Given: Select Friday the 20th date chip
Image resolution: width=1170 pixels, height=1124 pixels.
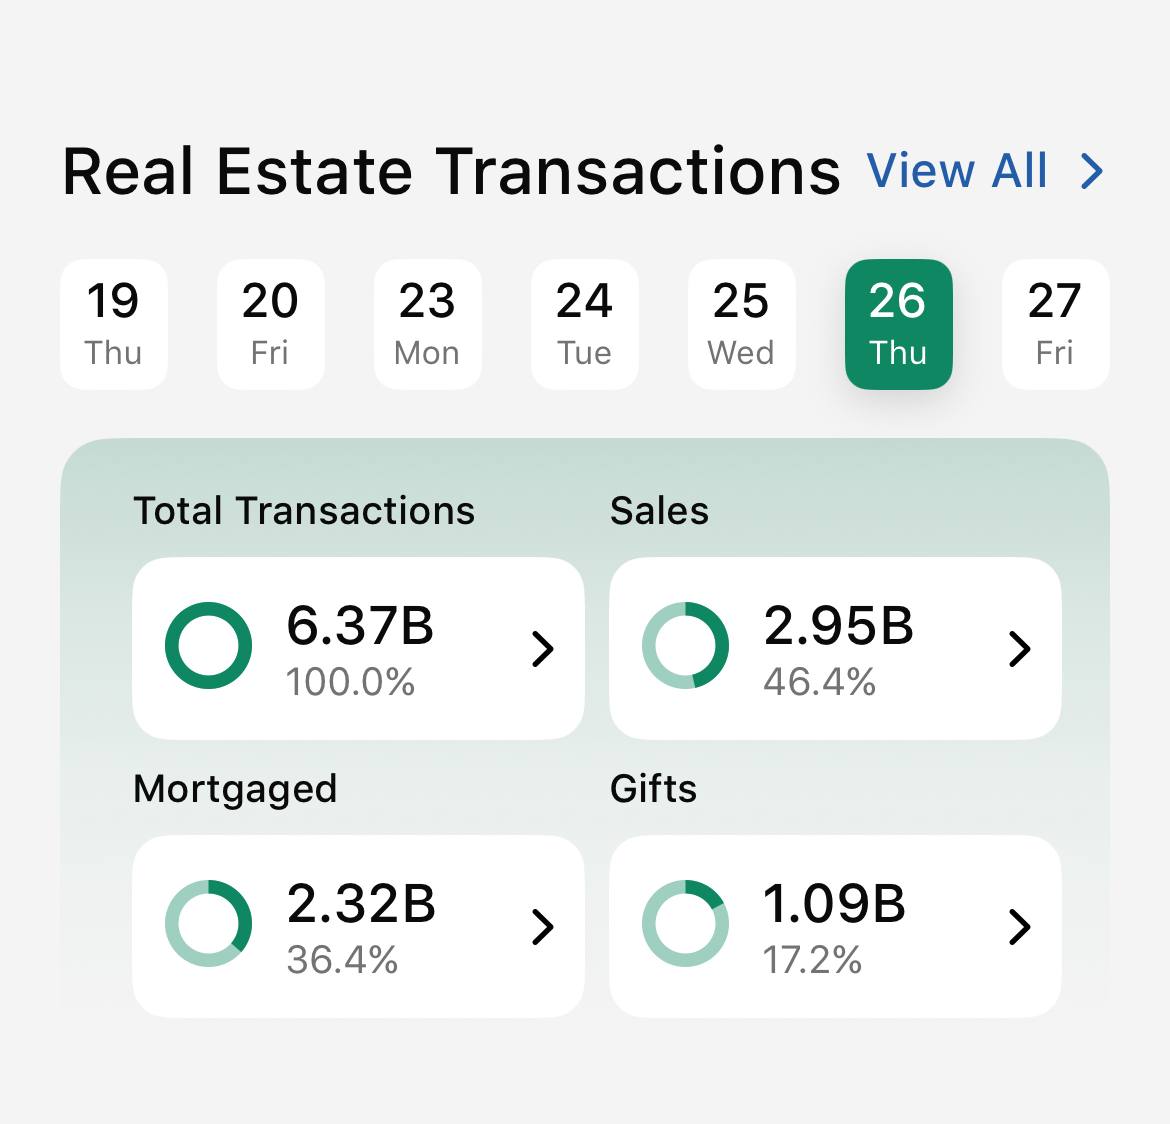Looking at the screenshot, I should point(270,323).
